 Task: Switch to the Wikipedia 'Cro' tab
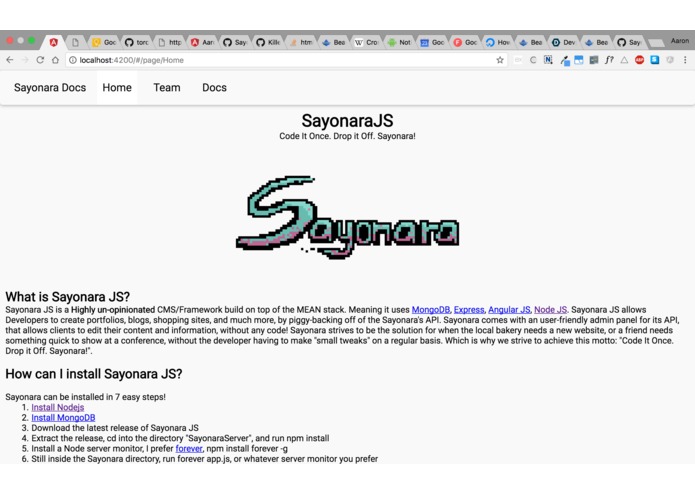click(367, 42)
